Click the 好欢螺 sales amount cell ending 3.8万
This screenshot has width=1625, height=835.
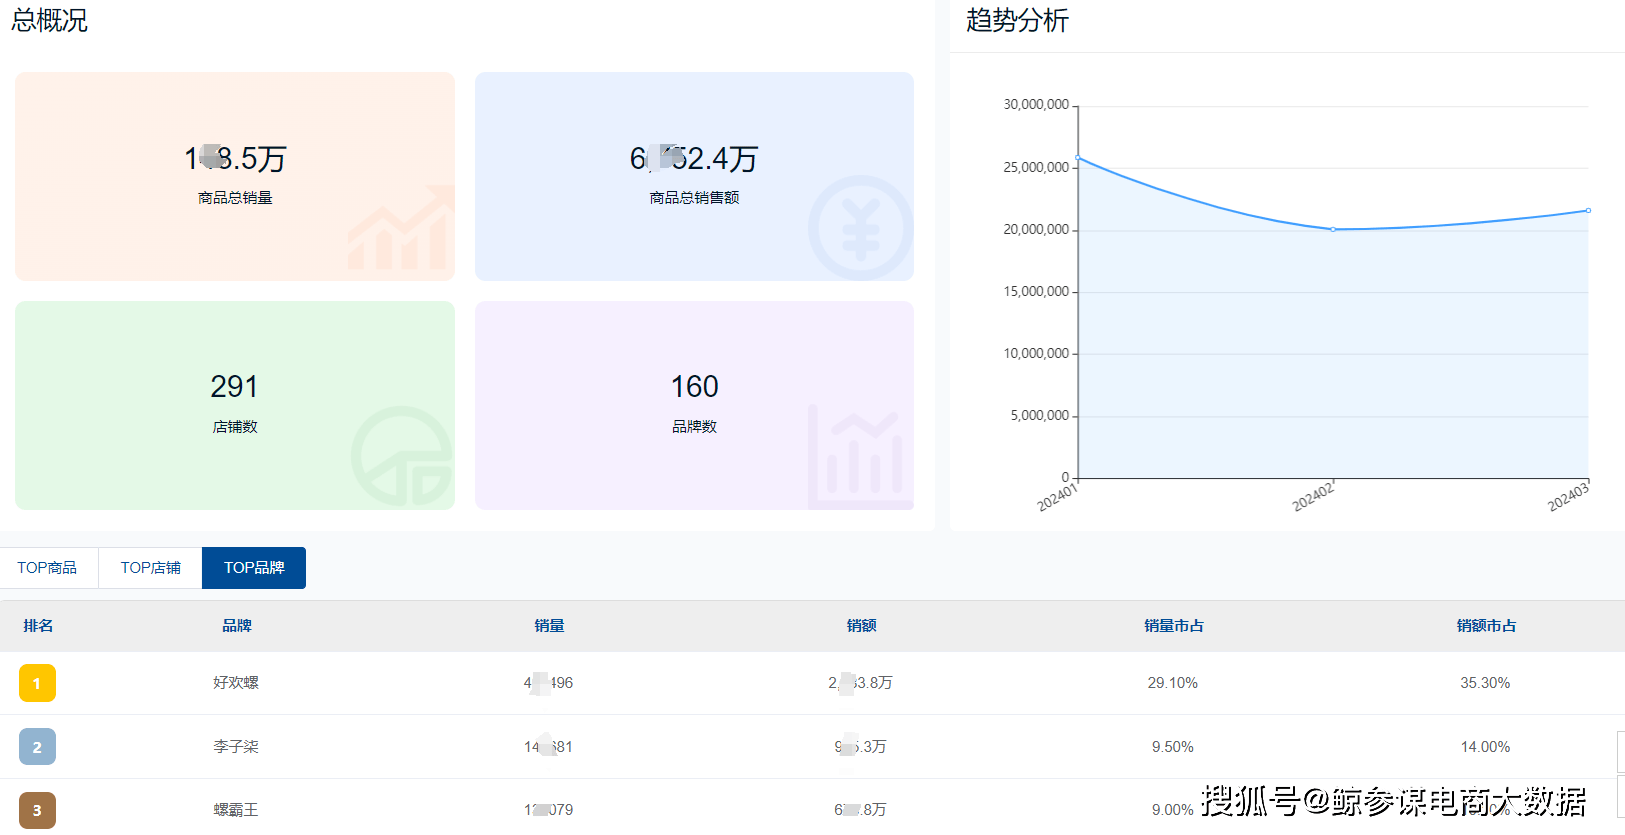[860, 683]
